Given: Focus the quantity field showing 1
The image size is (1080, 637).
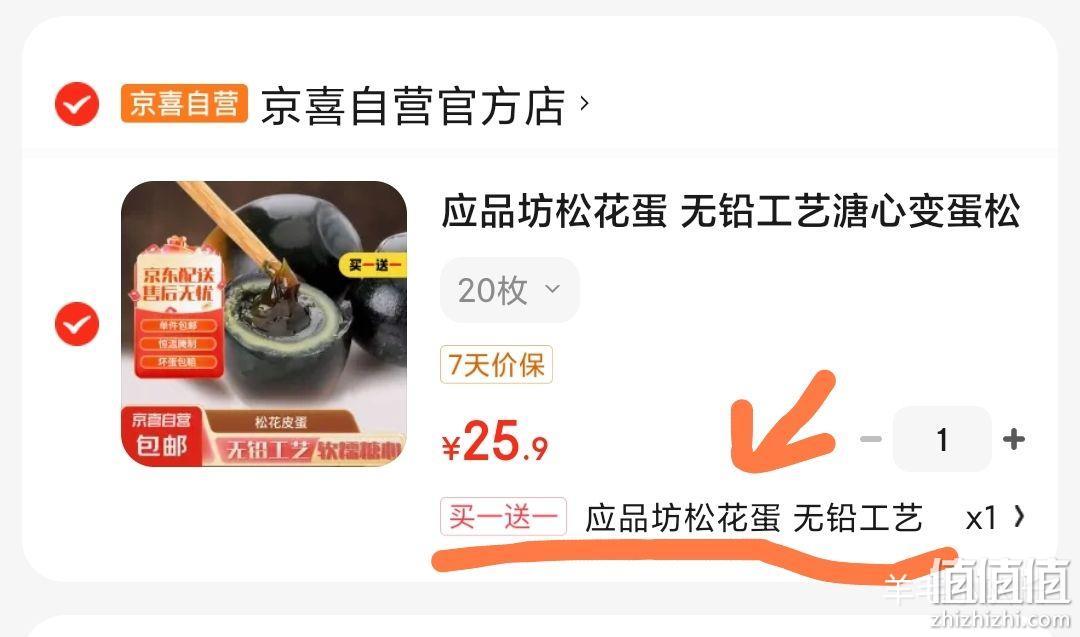Looking at the screenshot, I should click(x=942, y=439).
